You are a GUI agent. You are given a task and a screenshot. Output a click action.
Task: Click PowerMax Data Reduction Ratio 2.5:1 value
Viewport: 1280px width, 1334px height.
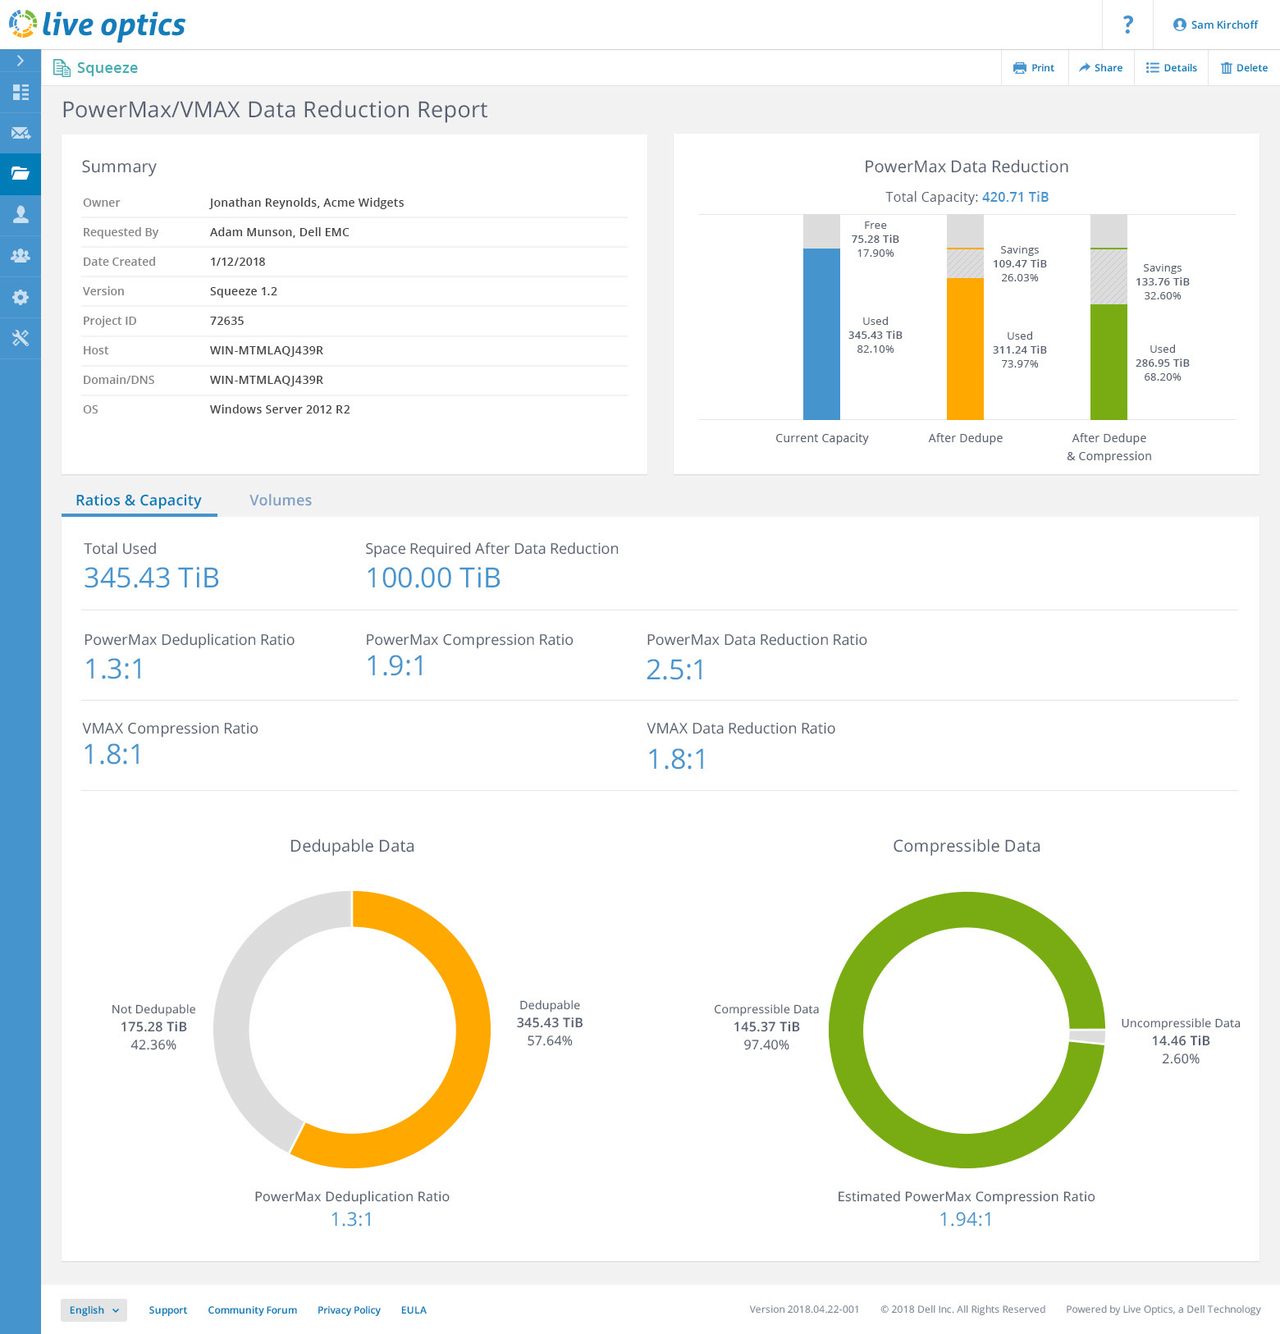coord(676,670)
